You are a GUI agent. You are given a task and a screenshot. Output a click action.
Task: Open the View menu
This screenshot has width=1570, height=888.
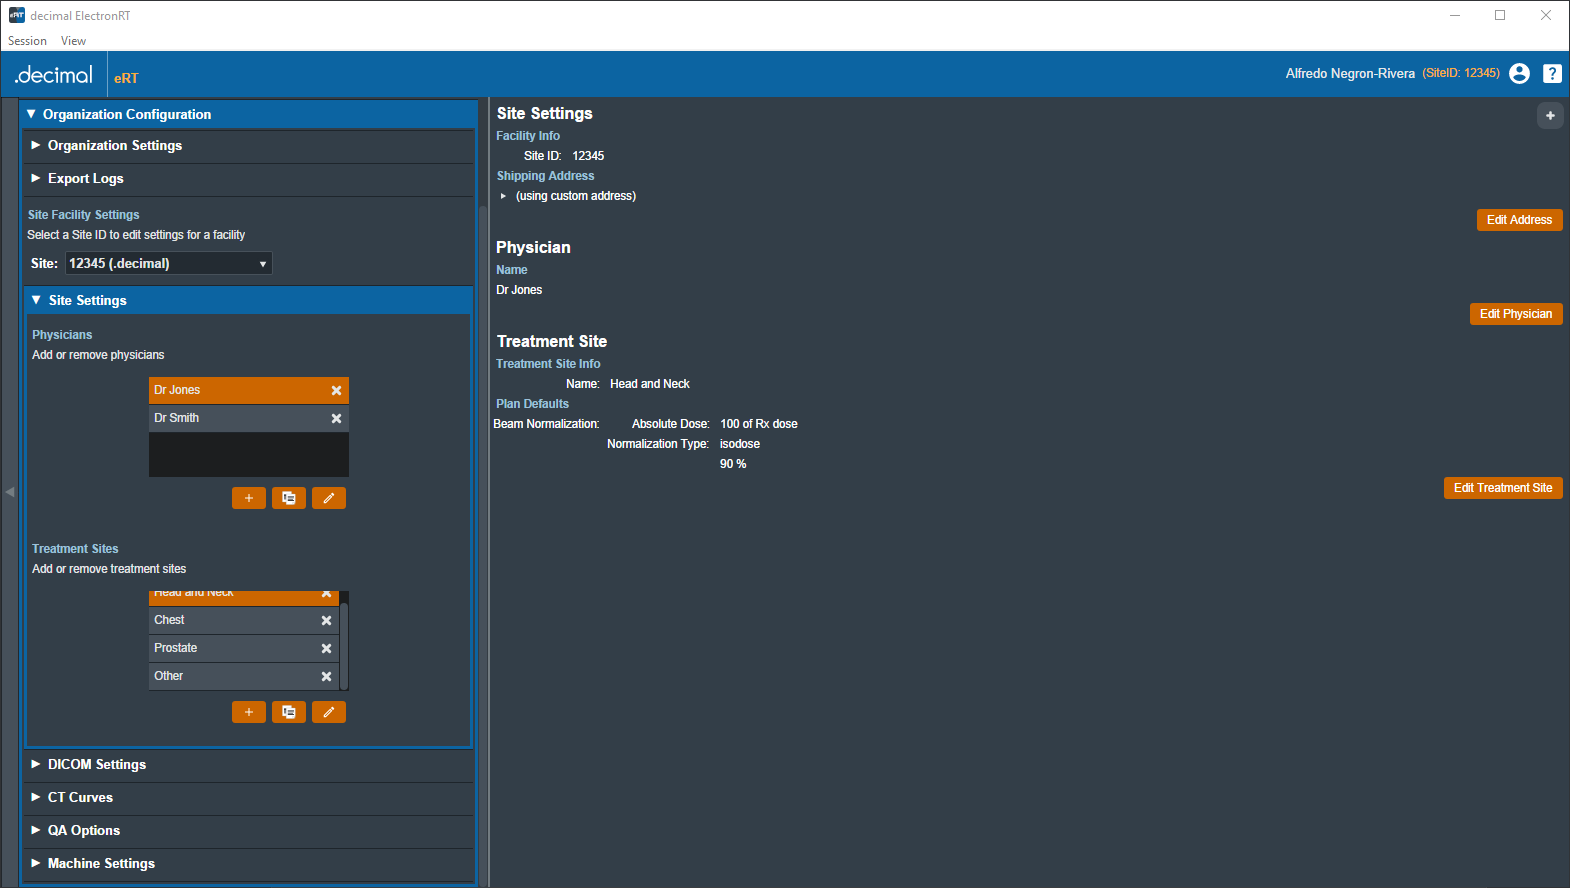(73, 41)
